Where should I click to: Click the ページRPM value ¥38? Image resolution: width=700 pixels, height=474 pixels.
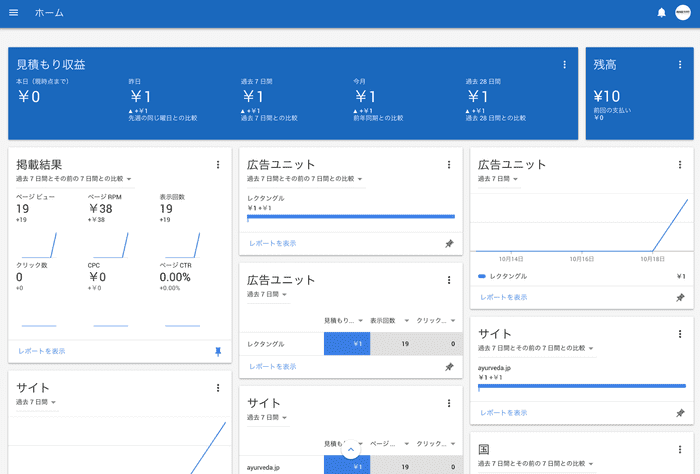[100, 209]
